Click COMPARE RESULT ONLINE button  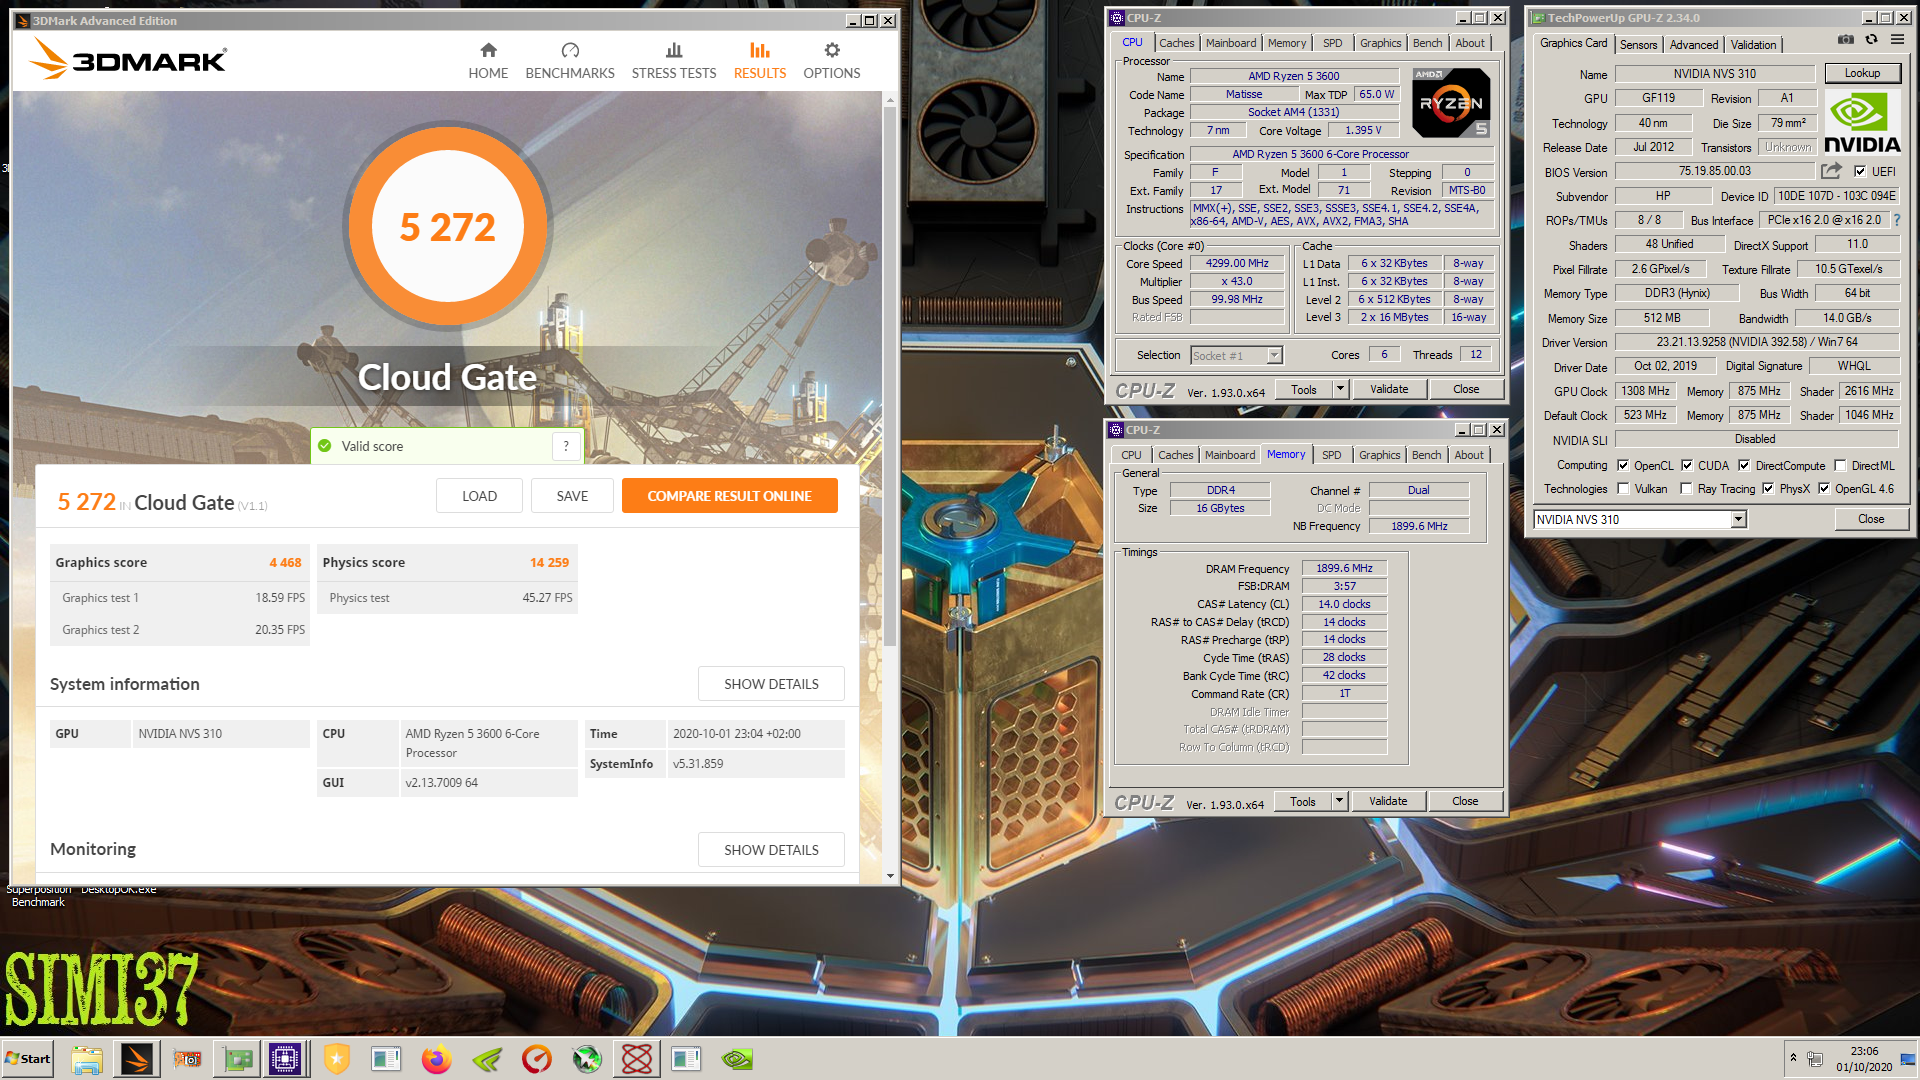point(729,496)
